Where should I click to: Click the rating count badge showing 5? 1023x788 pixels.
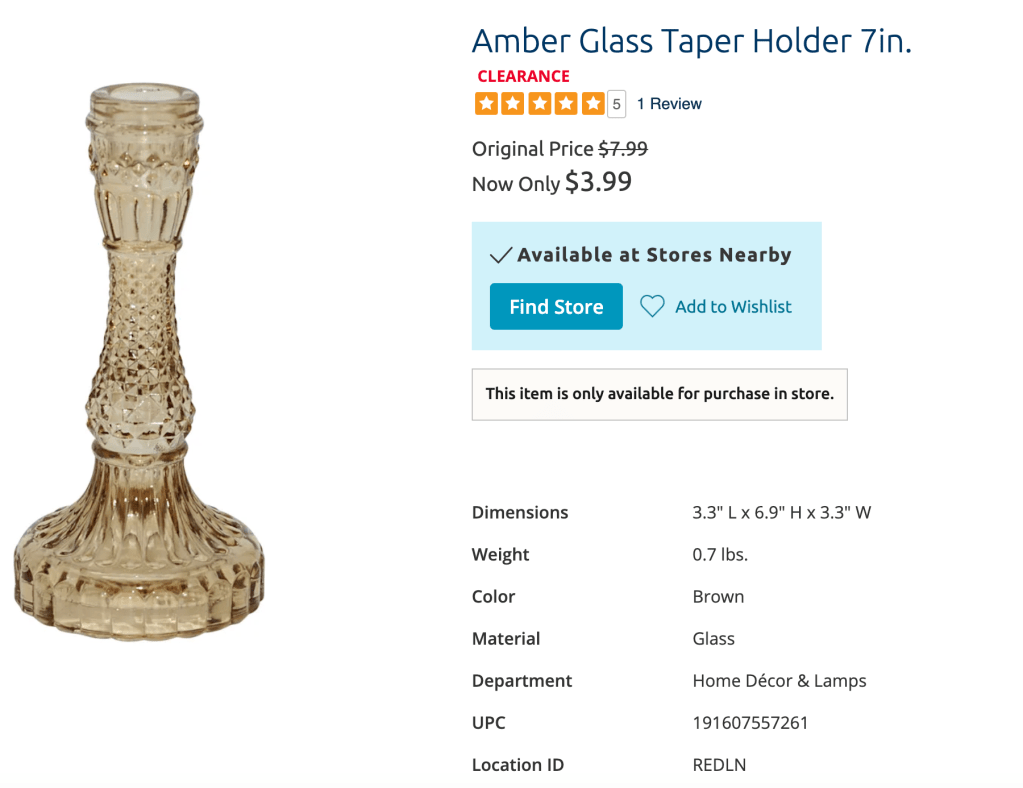(617, 104)
